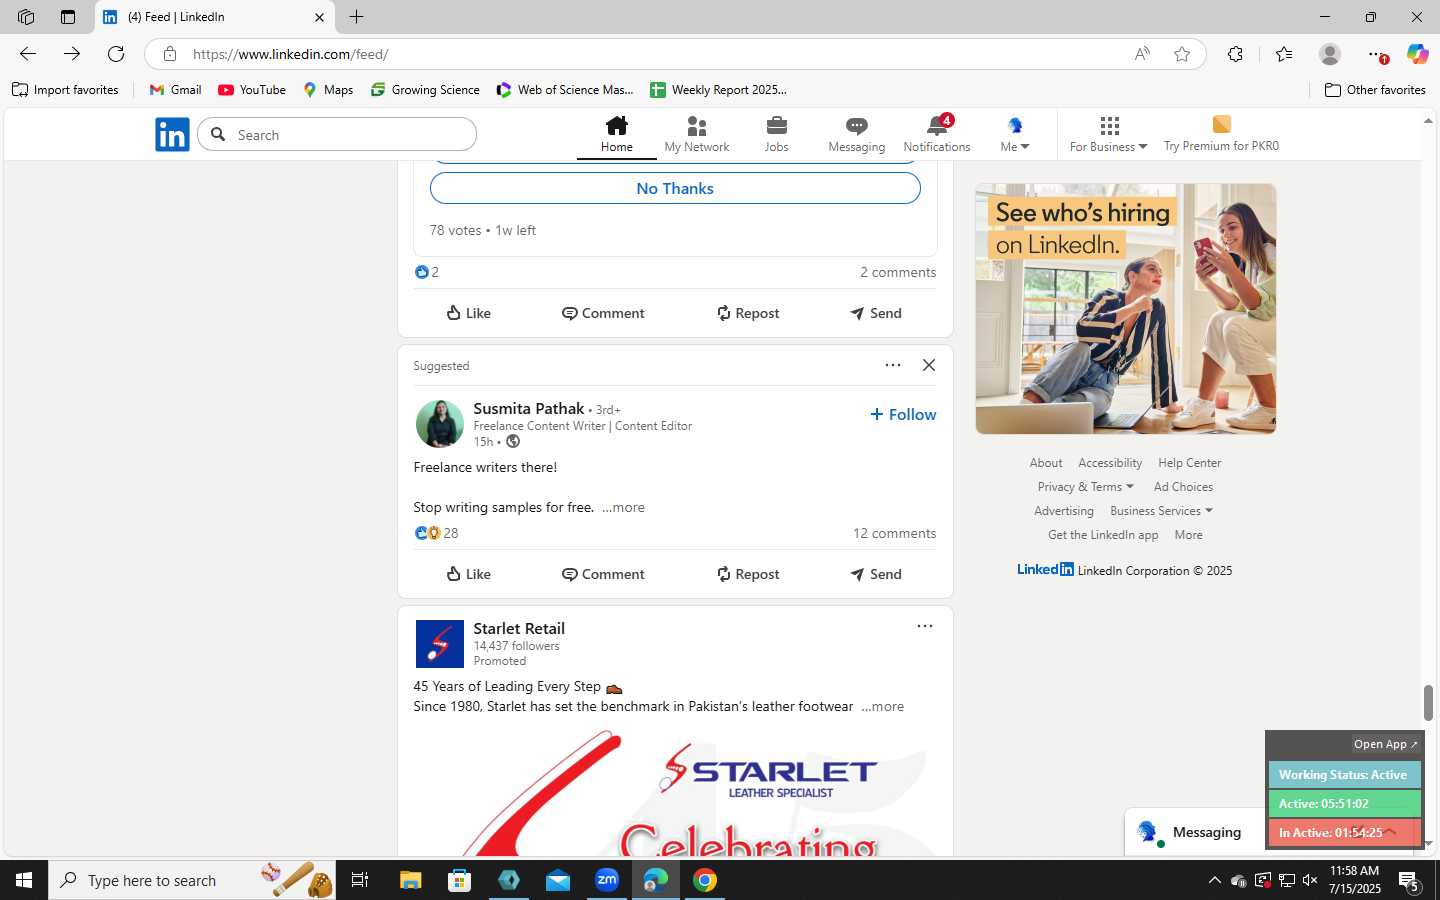Go back in browser history
The image size is (1440, 900).
[x=28, y=54]
